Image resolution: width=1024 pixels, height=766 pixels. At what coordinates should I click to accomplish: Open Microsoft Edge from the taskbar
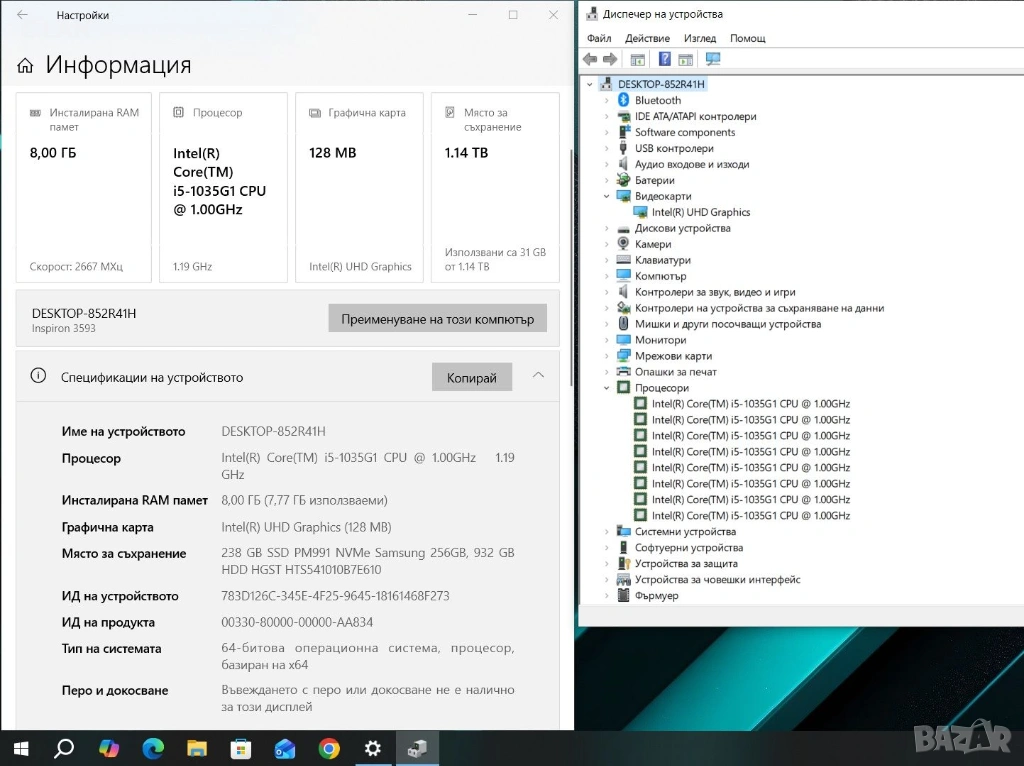point(153,748)
